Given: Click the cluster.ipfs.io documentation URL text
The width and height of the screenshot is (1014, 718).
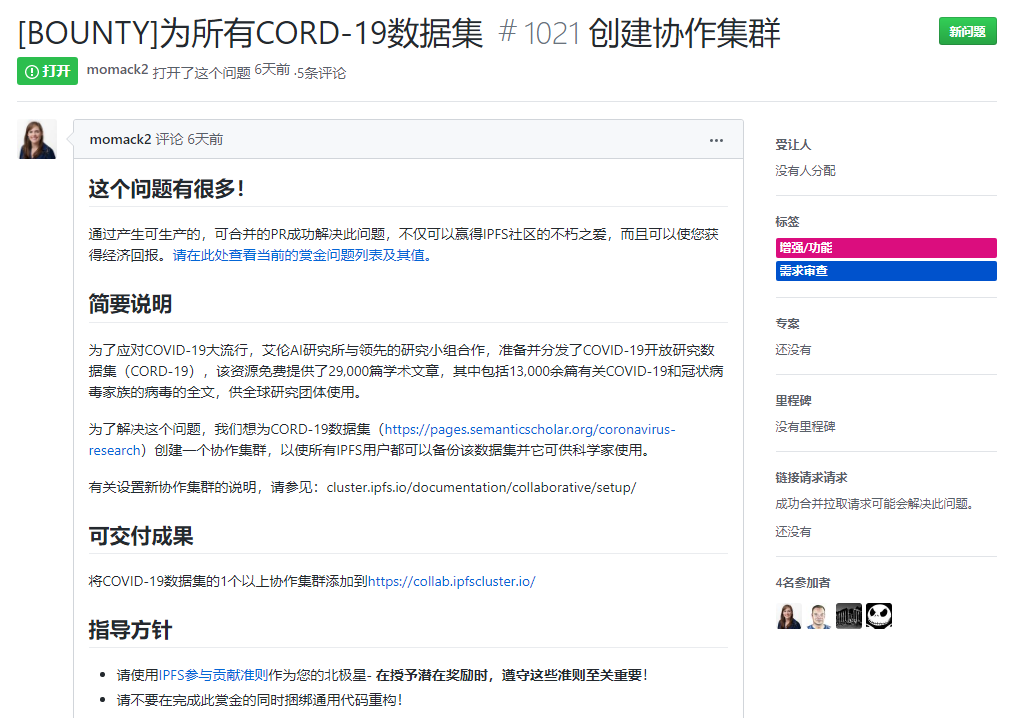Looking at the screenshot, I should (x=481, y=487).
